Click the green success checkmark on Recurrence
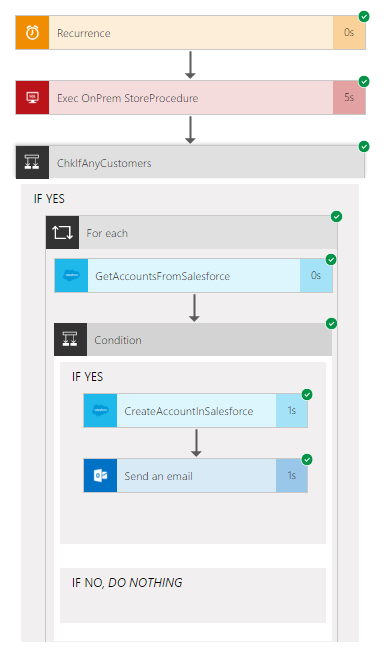This screenshot has height=649, width=392. point(364,17)
